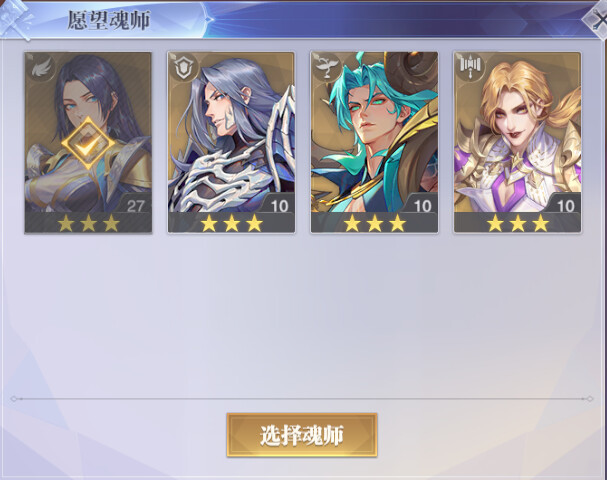The height and width of the screenshot is (480, 607).
Task: Select the teal-haired horned soul master card
Action: [374, 143]
